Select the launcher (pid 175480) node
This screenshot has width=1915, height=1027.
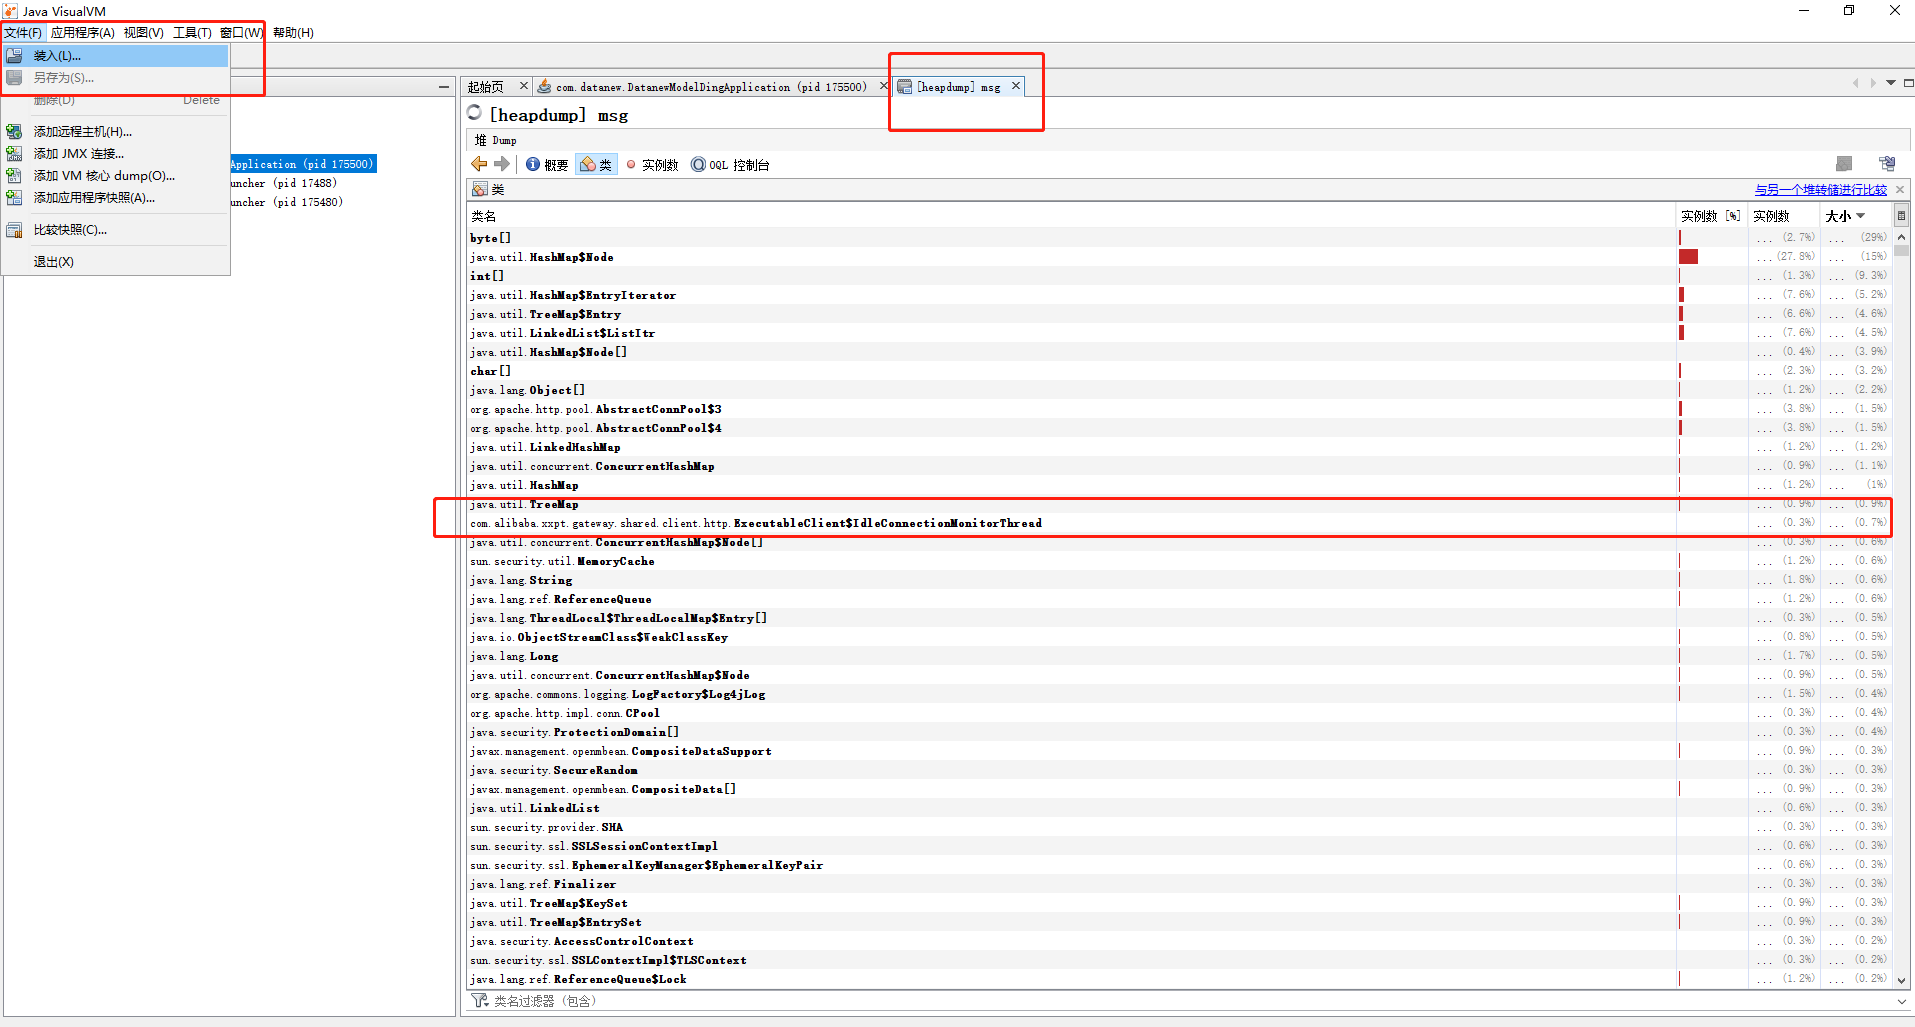point(287,202)
